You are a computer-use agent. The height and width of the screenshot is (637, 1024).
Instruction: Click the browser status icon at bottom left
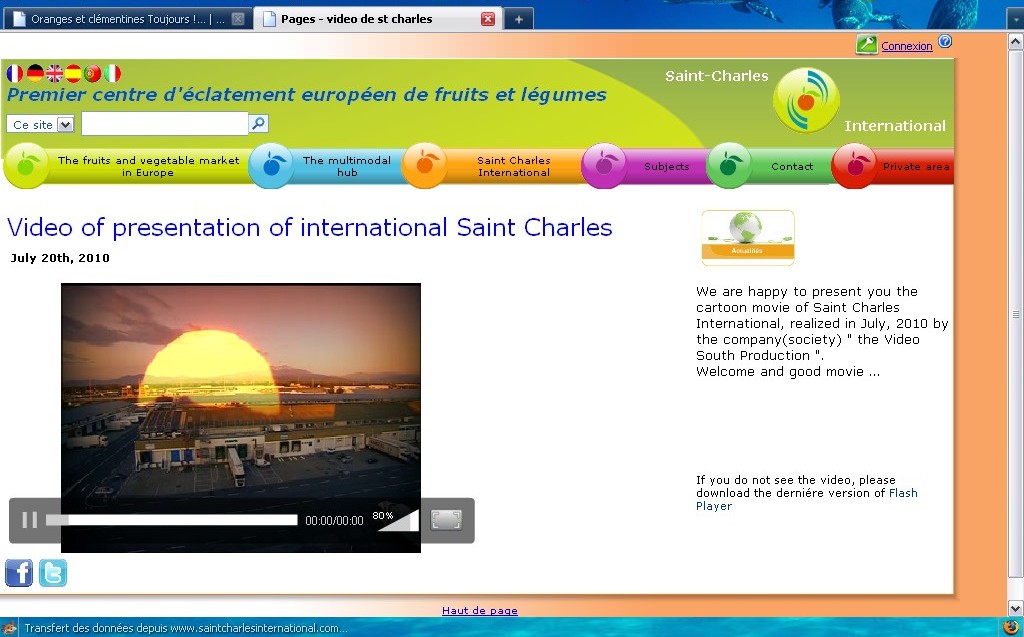[9, 629]
